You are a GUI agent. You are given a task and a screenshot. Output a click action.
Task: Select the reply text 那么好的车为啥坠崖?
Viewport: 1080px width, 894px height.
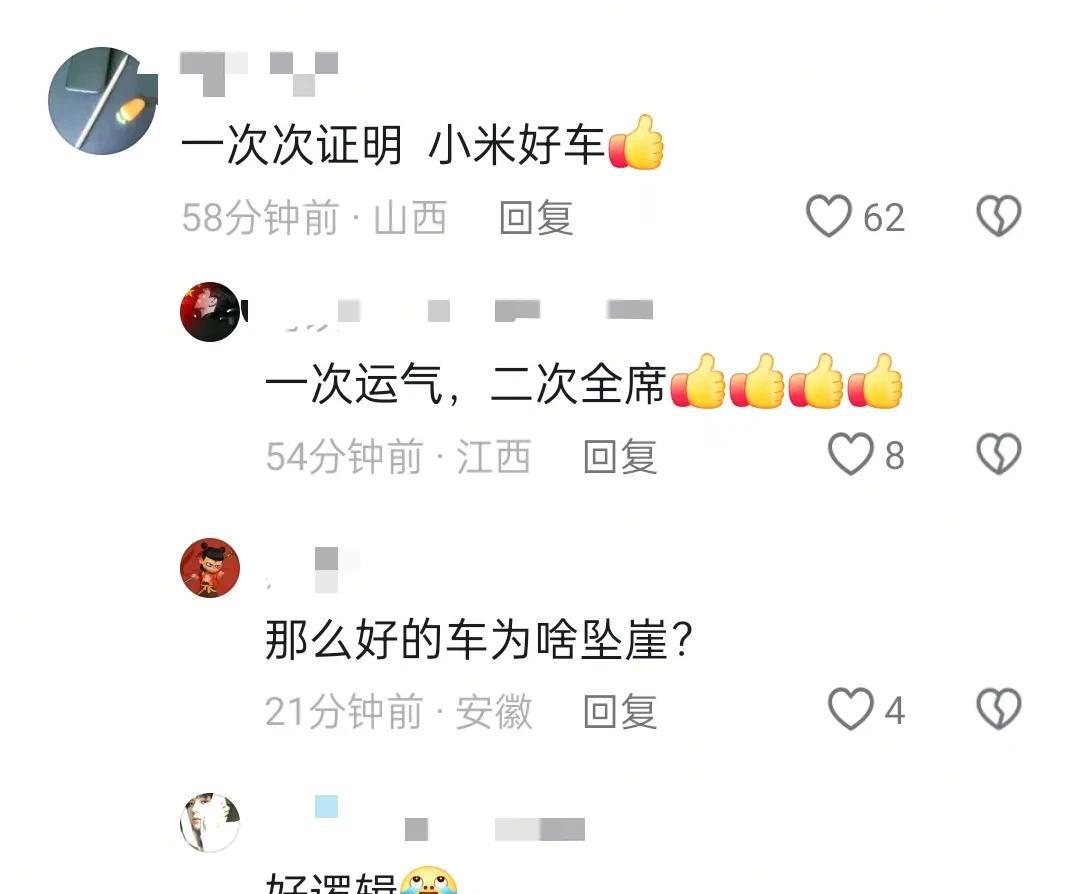tap(479, 639)
